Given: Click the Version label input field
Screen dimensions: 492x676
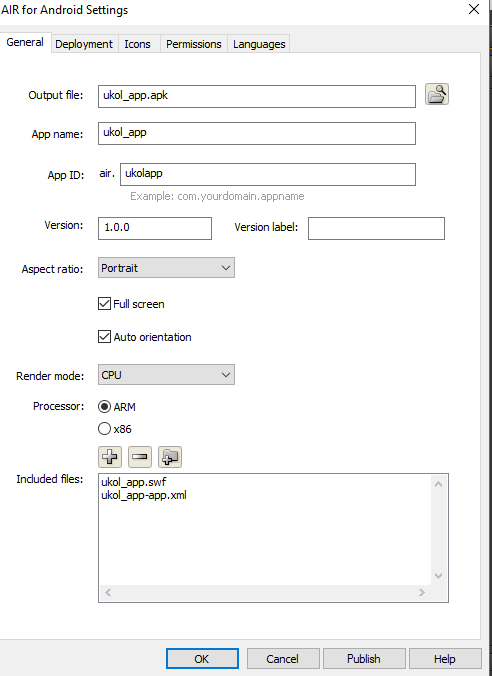Looking at the screenshot, I should [x=376, y=228].
